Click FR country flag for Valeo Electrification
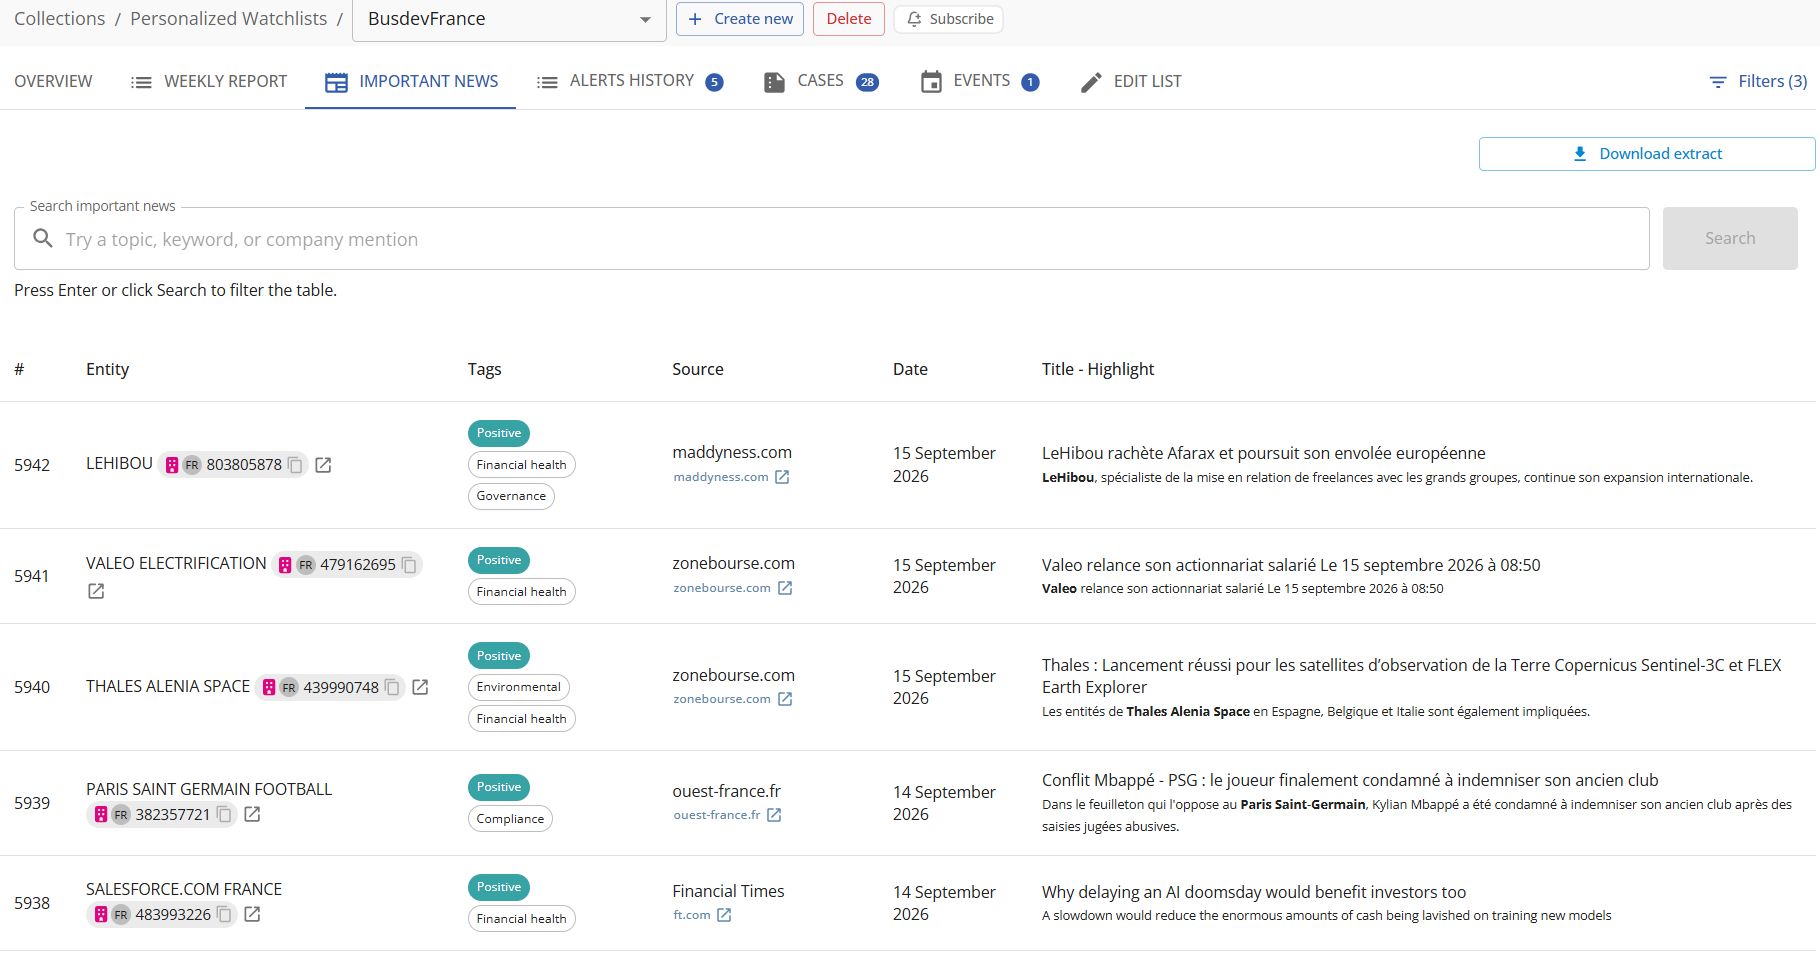 (306, 565)
